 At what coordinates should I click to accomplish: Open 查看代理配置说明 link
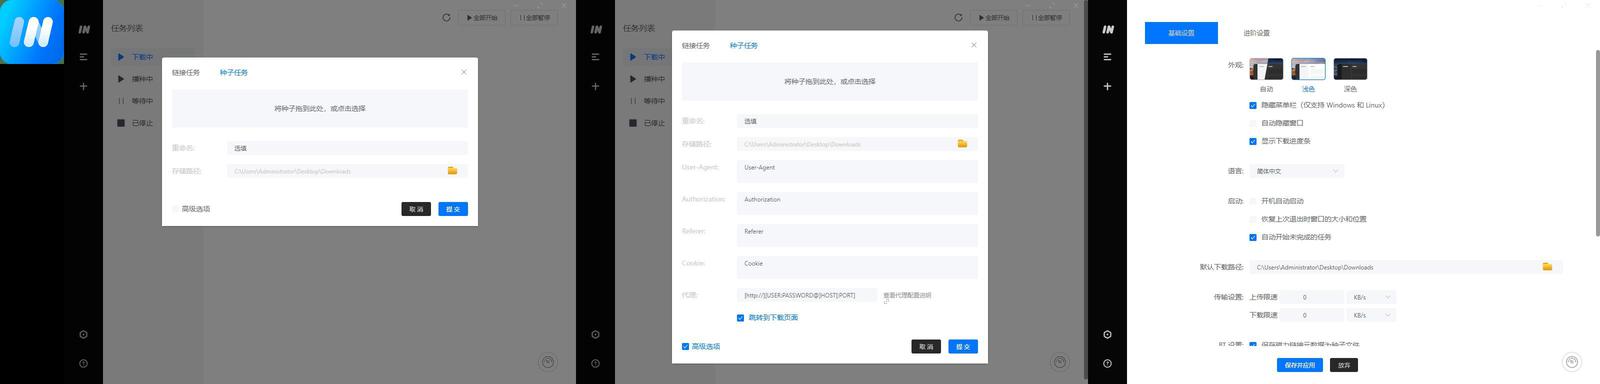coord(907,296)
